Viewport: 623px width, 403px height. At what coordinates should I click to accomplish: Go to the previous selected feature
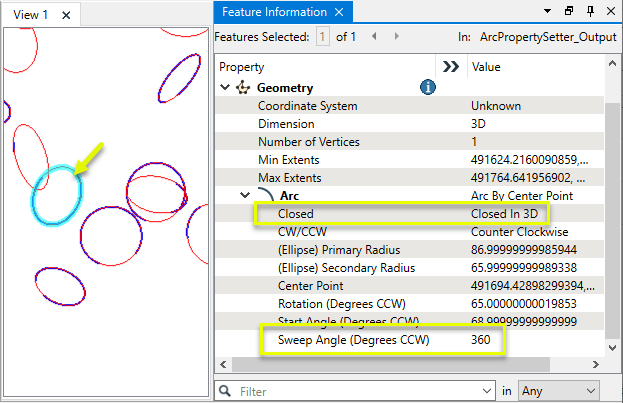tap(373, 36)
